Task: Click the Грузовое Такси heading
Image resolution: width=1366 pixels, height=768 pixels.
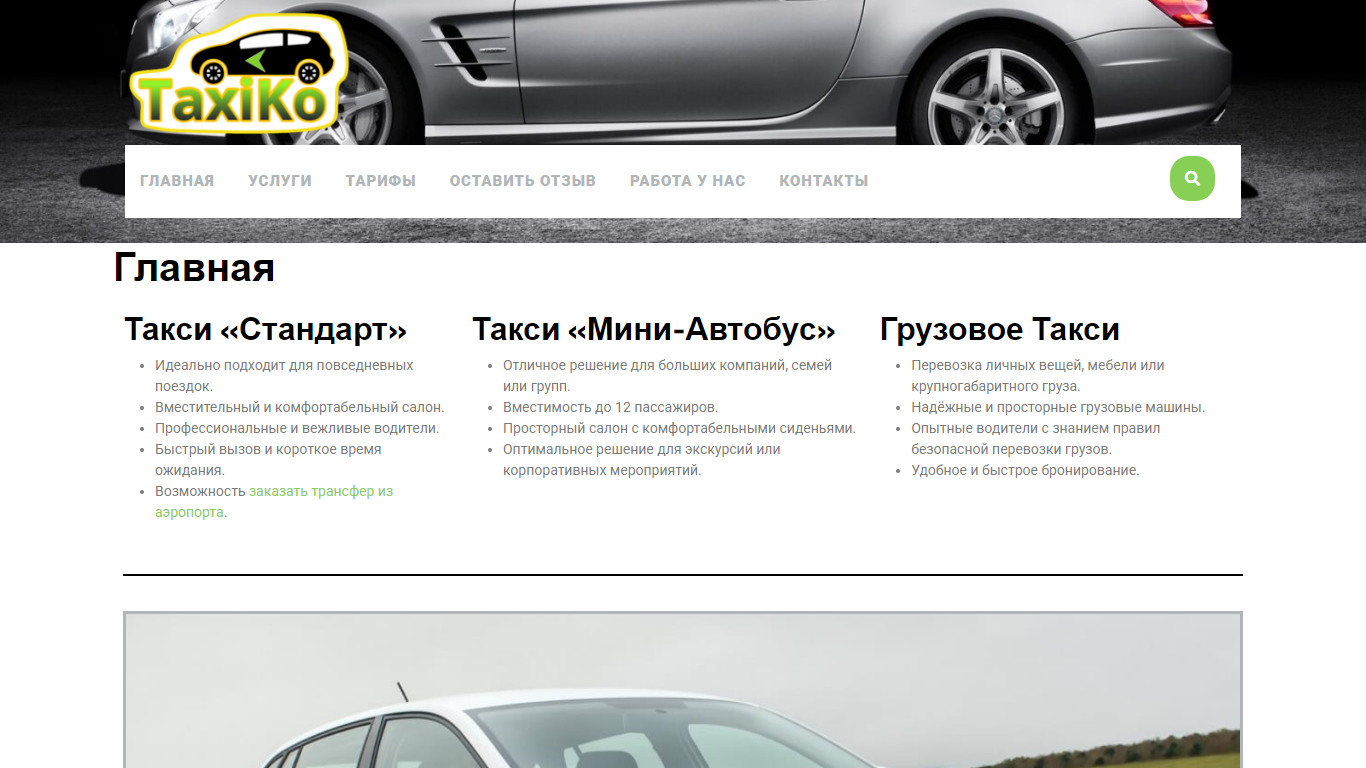Action: tap(1000, 329)
